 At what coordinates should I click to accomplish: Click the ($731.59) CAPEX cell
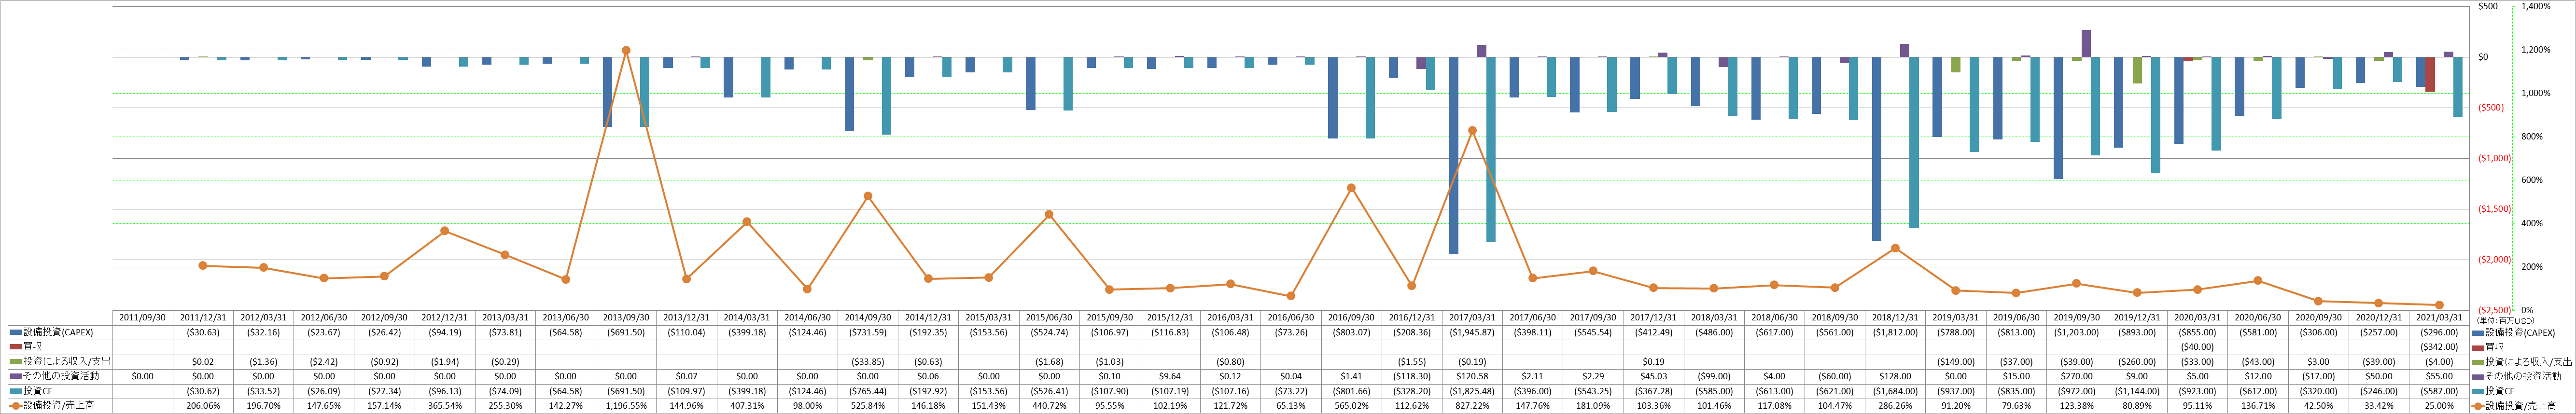868,332
